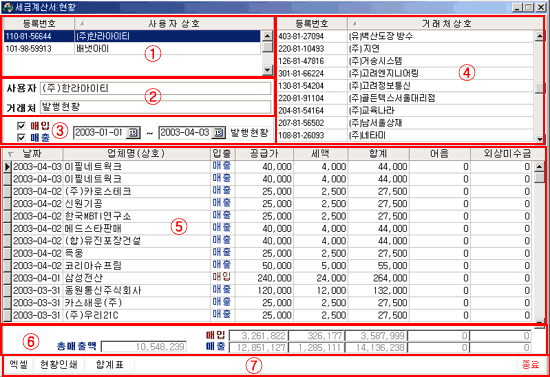
Task: Select client 220-81-91104 in client list
Action: (405, 98)
